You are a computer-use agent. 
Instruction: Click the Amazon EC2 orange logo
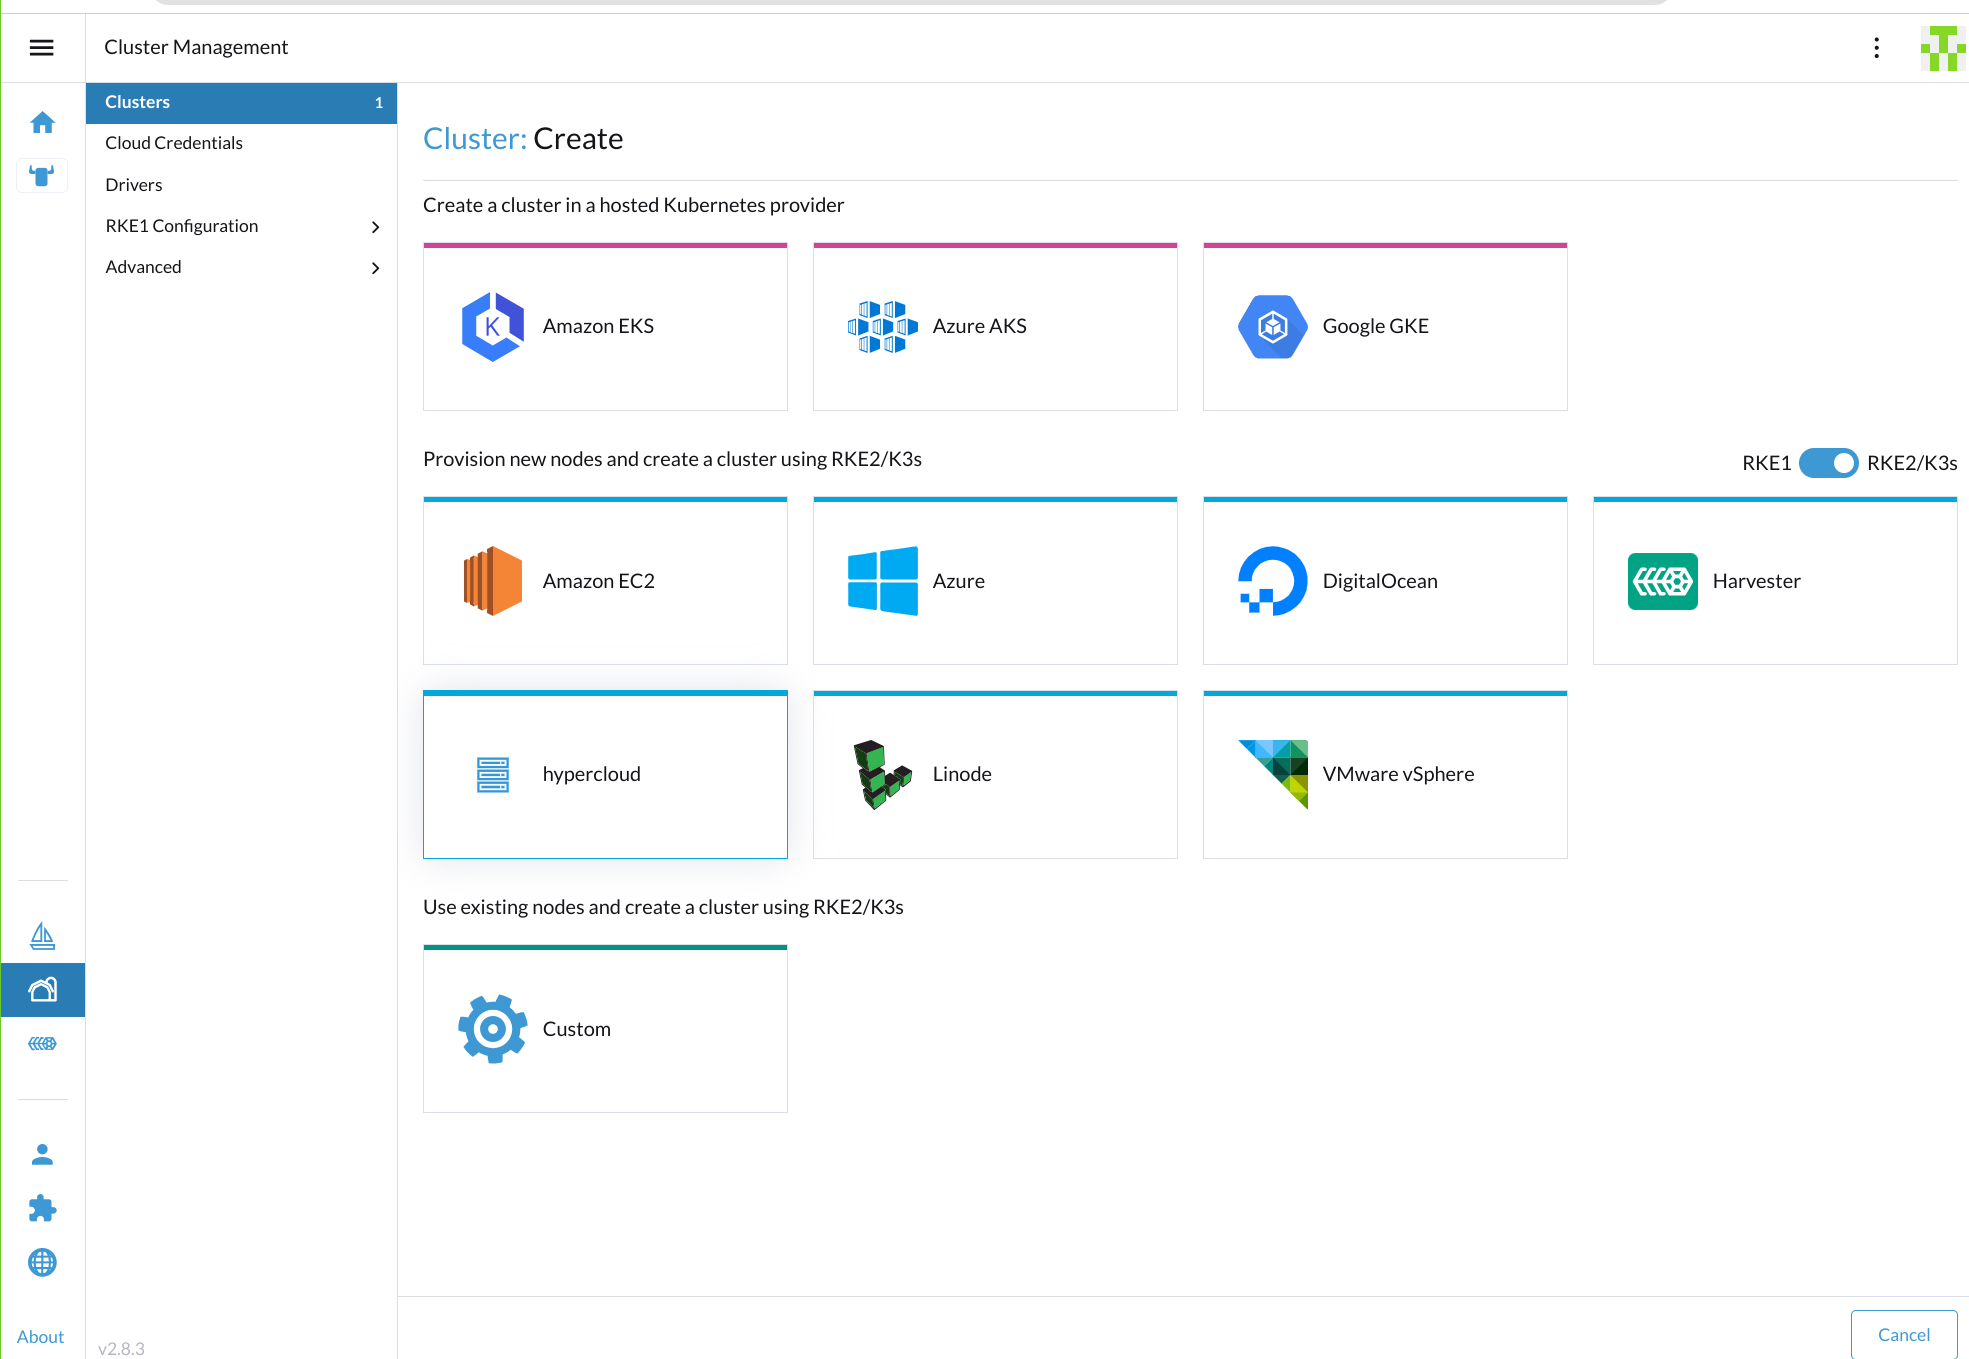coord(492,581)
